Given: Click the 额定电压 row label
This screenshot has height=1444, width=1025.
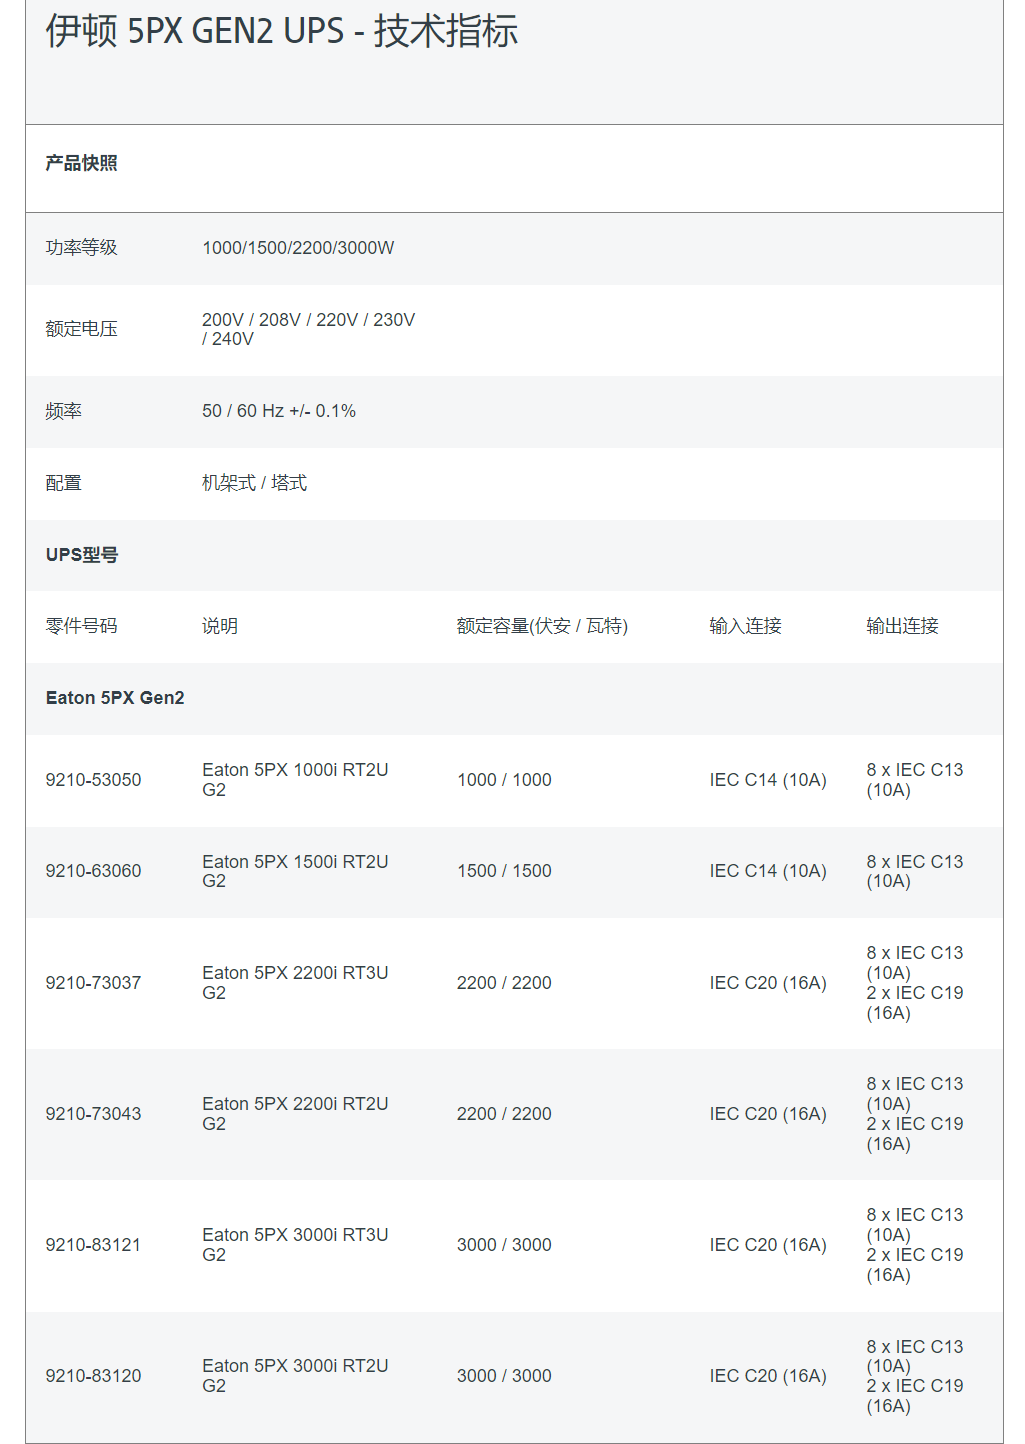Looking at the screenshot, I should 81,329.
